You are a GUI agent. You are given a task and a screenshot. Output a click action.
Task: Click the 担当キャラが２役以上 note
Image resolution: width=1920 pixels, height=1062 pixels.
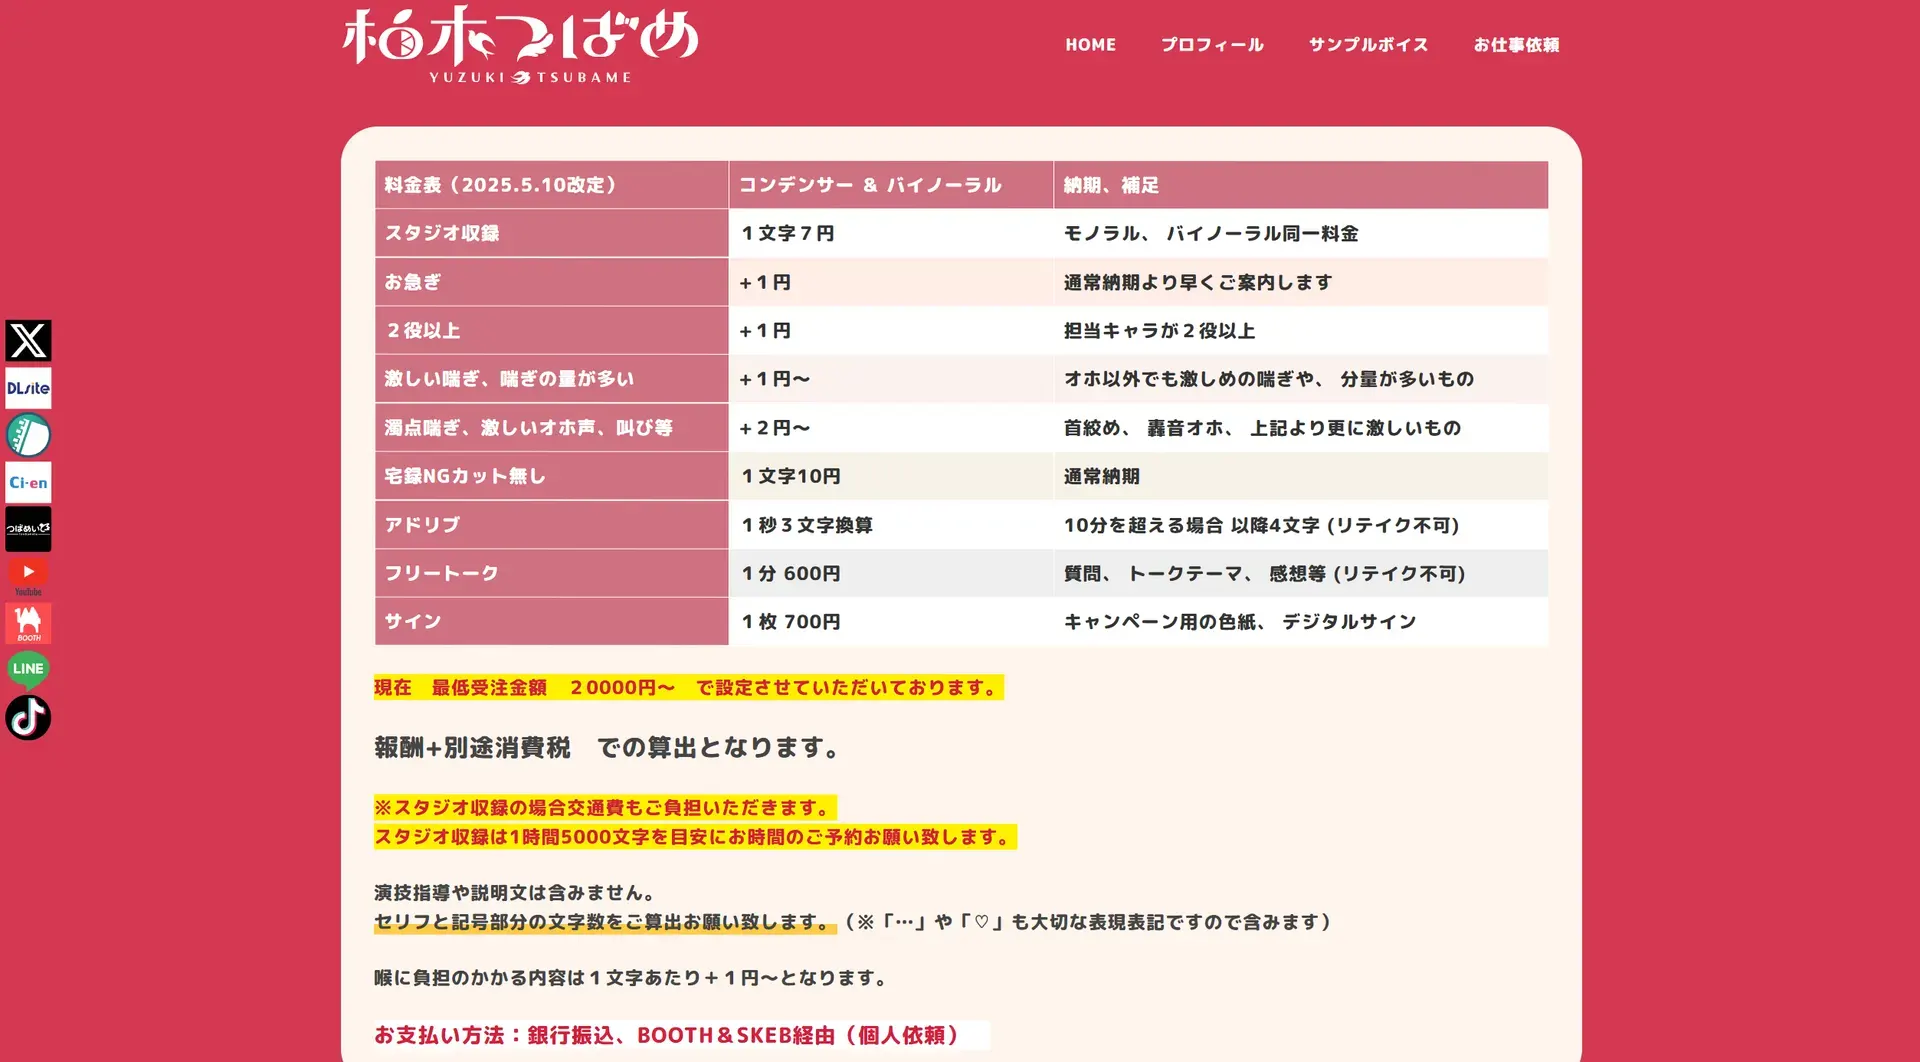coord(1301,330)
